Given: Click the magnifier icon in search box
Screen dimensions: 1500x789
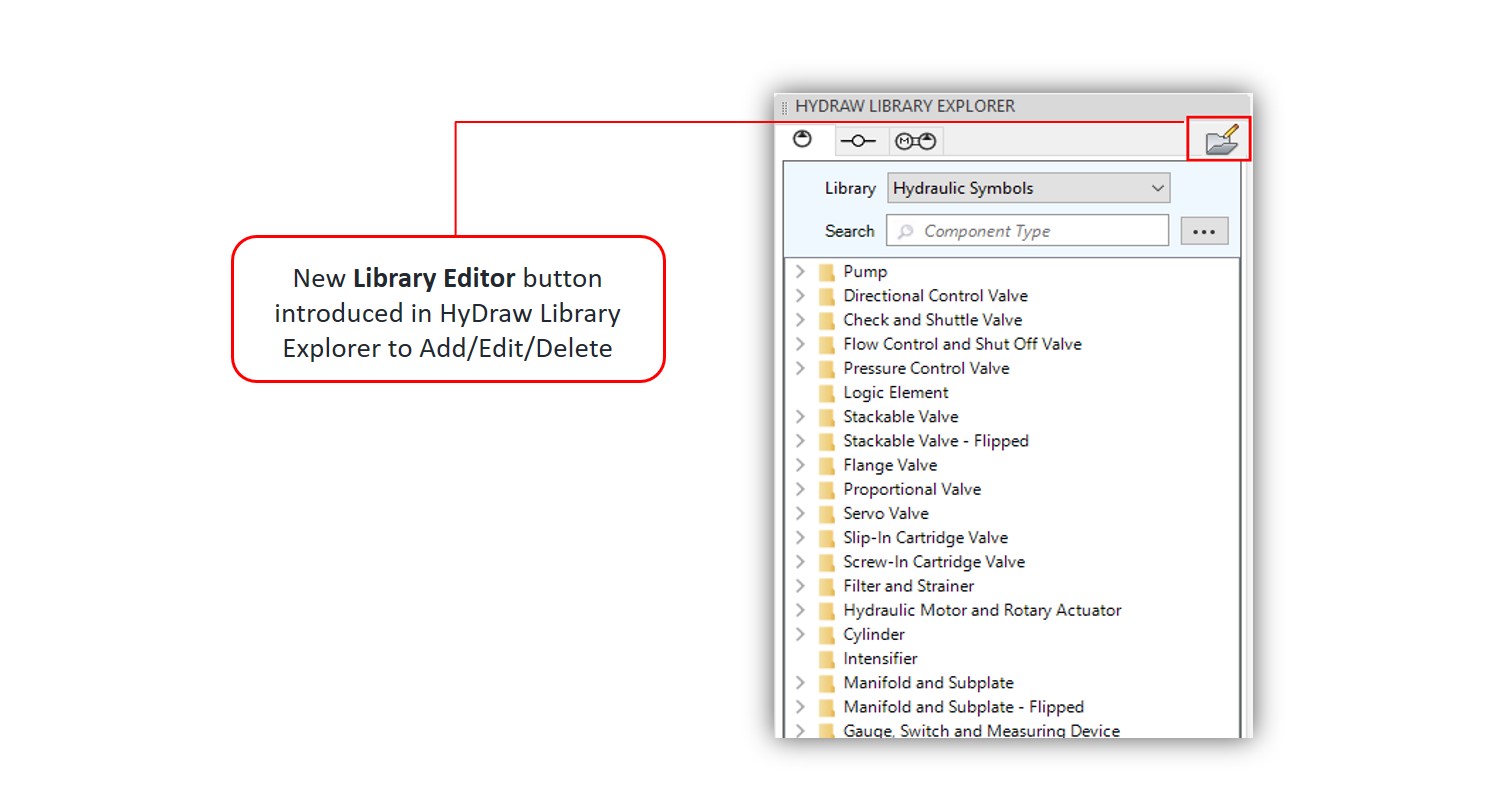Looking at the screenshot, I should 905,231.
